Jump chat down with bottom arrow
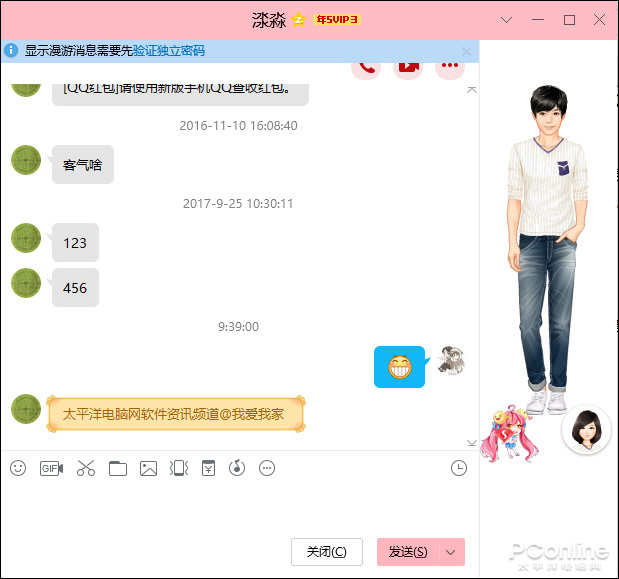Screen dimensions: 619x579 tap(472, 443)
